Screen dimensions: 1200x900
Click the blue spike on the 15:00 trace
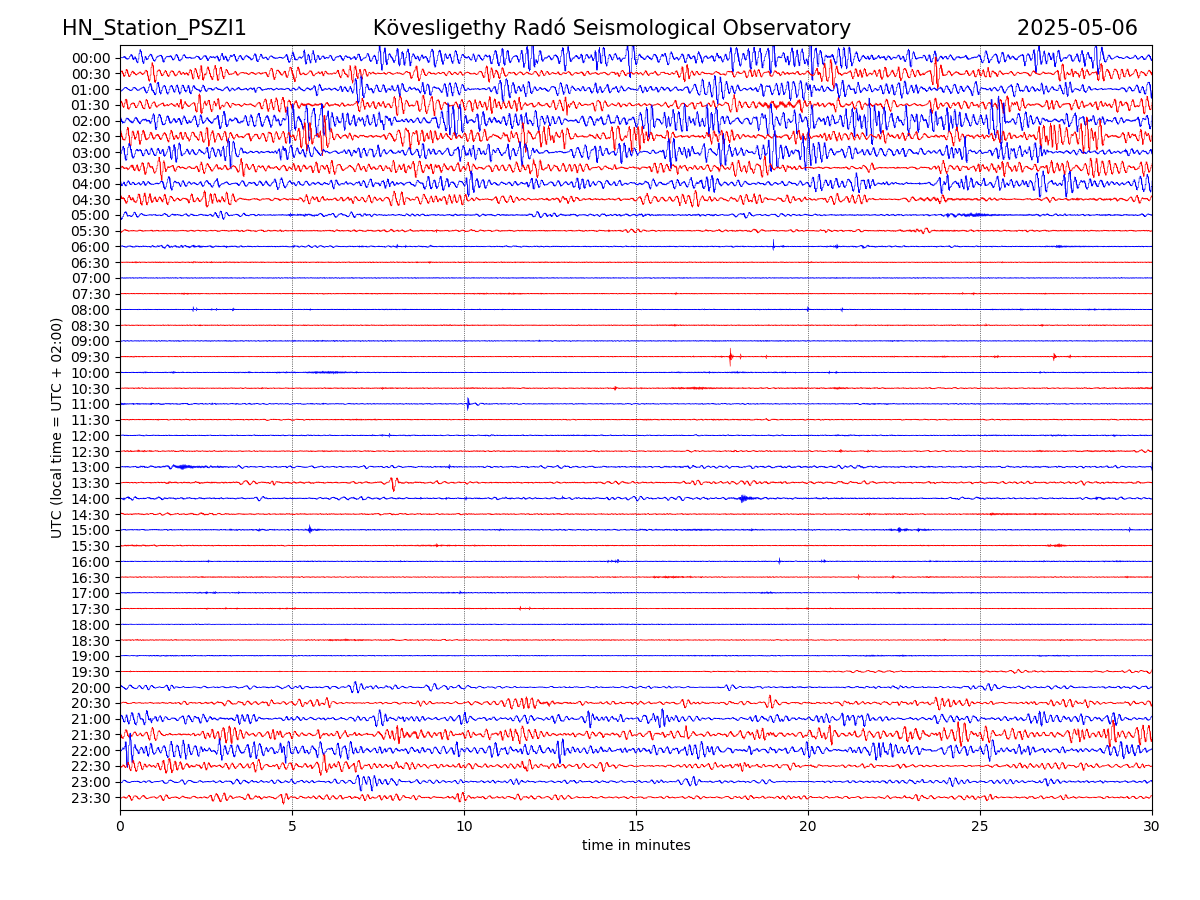coord(310,529)
